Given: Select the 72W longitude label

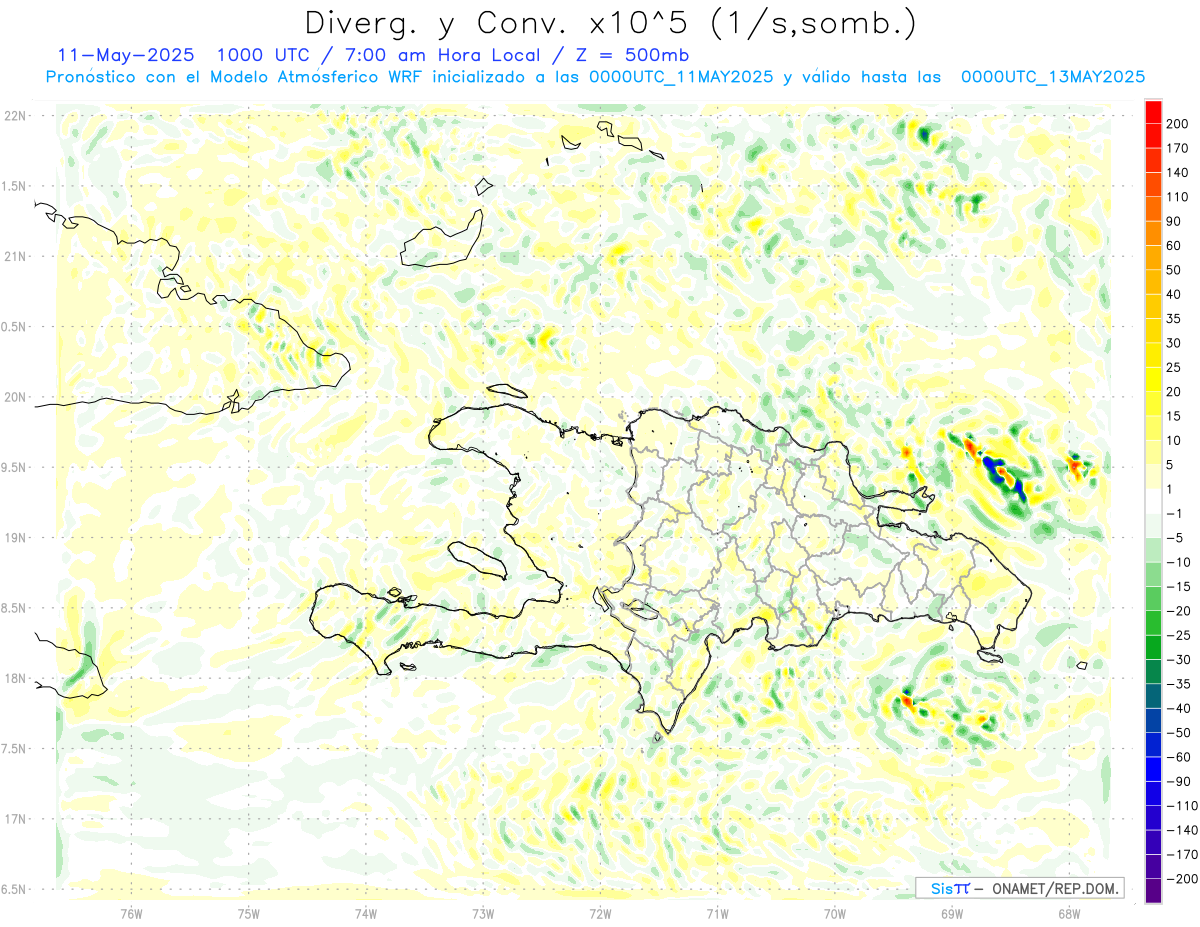Looking at the screenshot, I should [x=600, y=913].
